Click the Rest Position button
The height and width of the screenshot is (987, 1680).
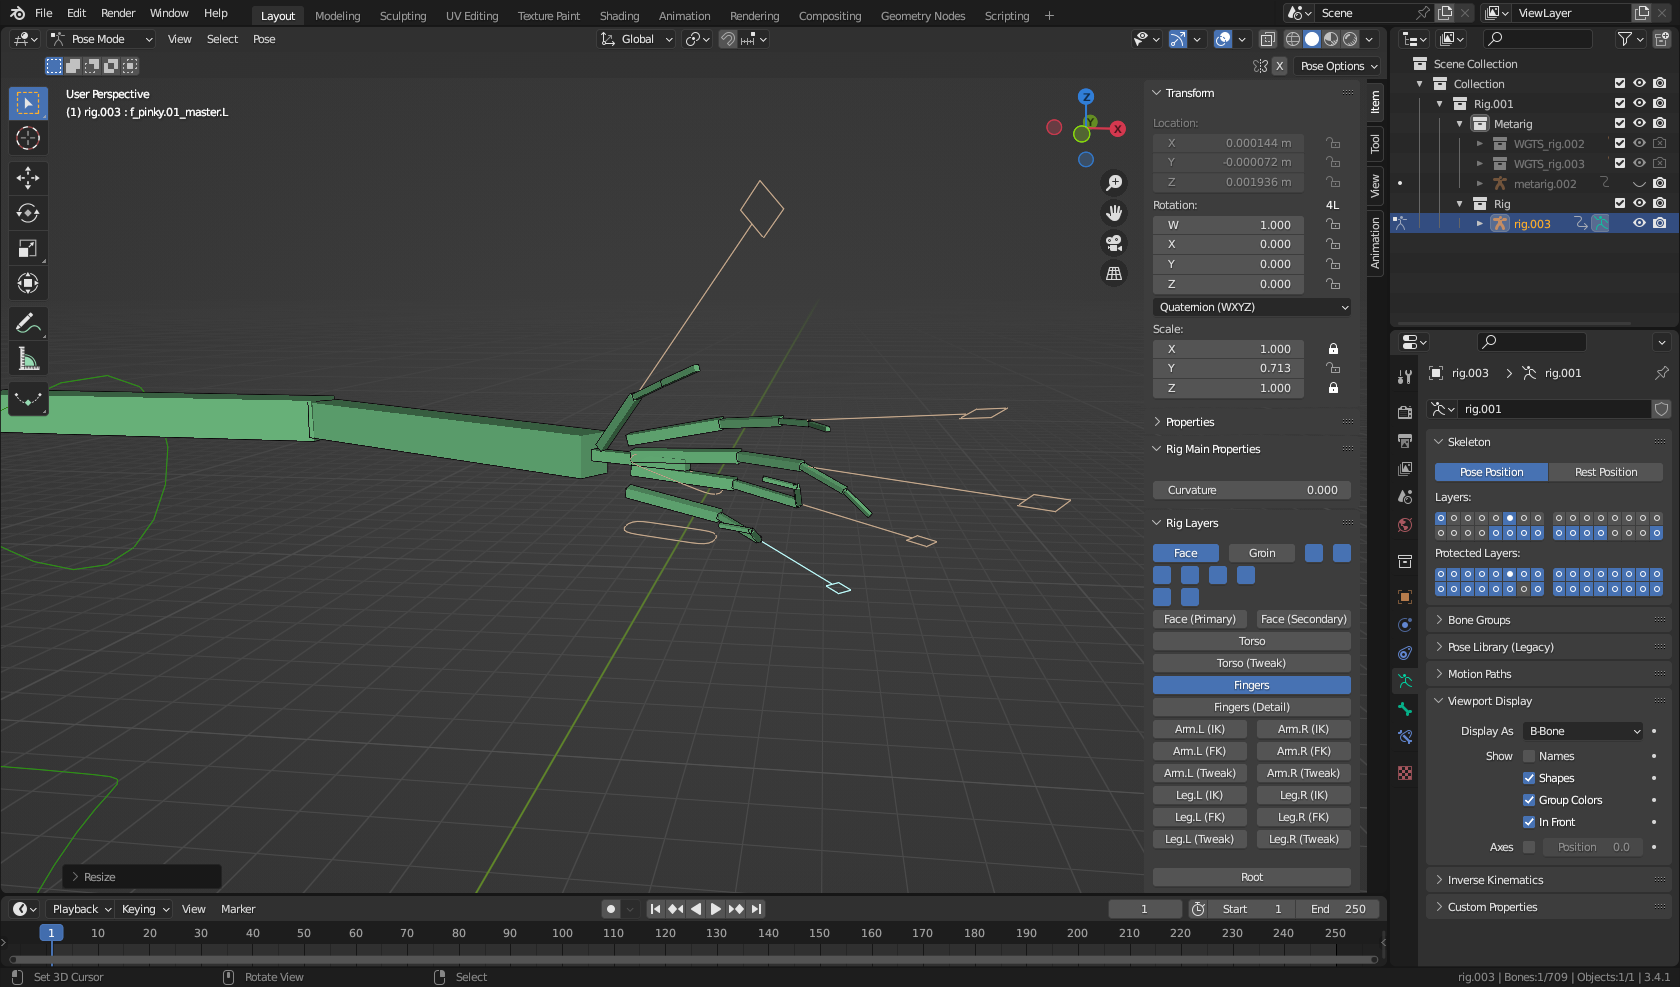1606,472
